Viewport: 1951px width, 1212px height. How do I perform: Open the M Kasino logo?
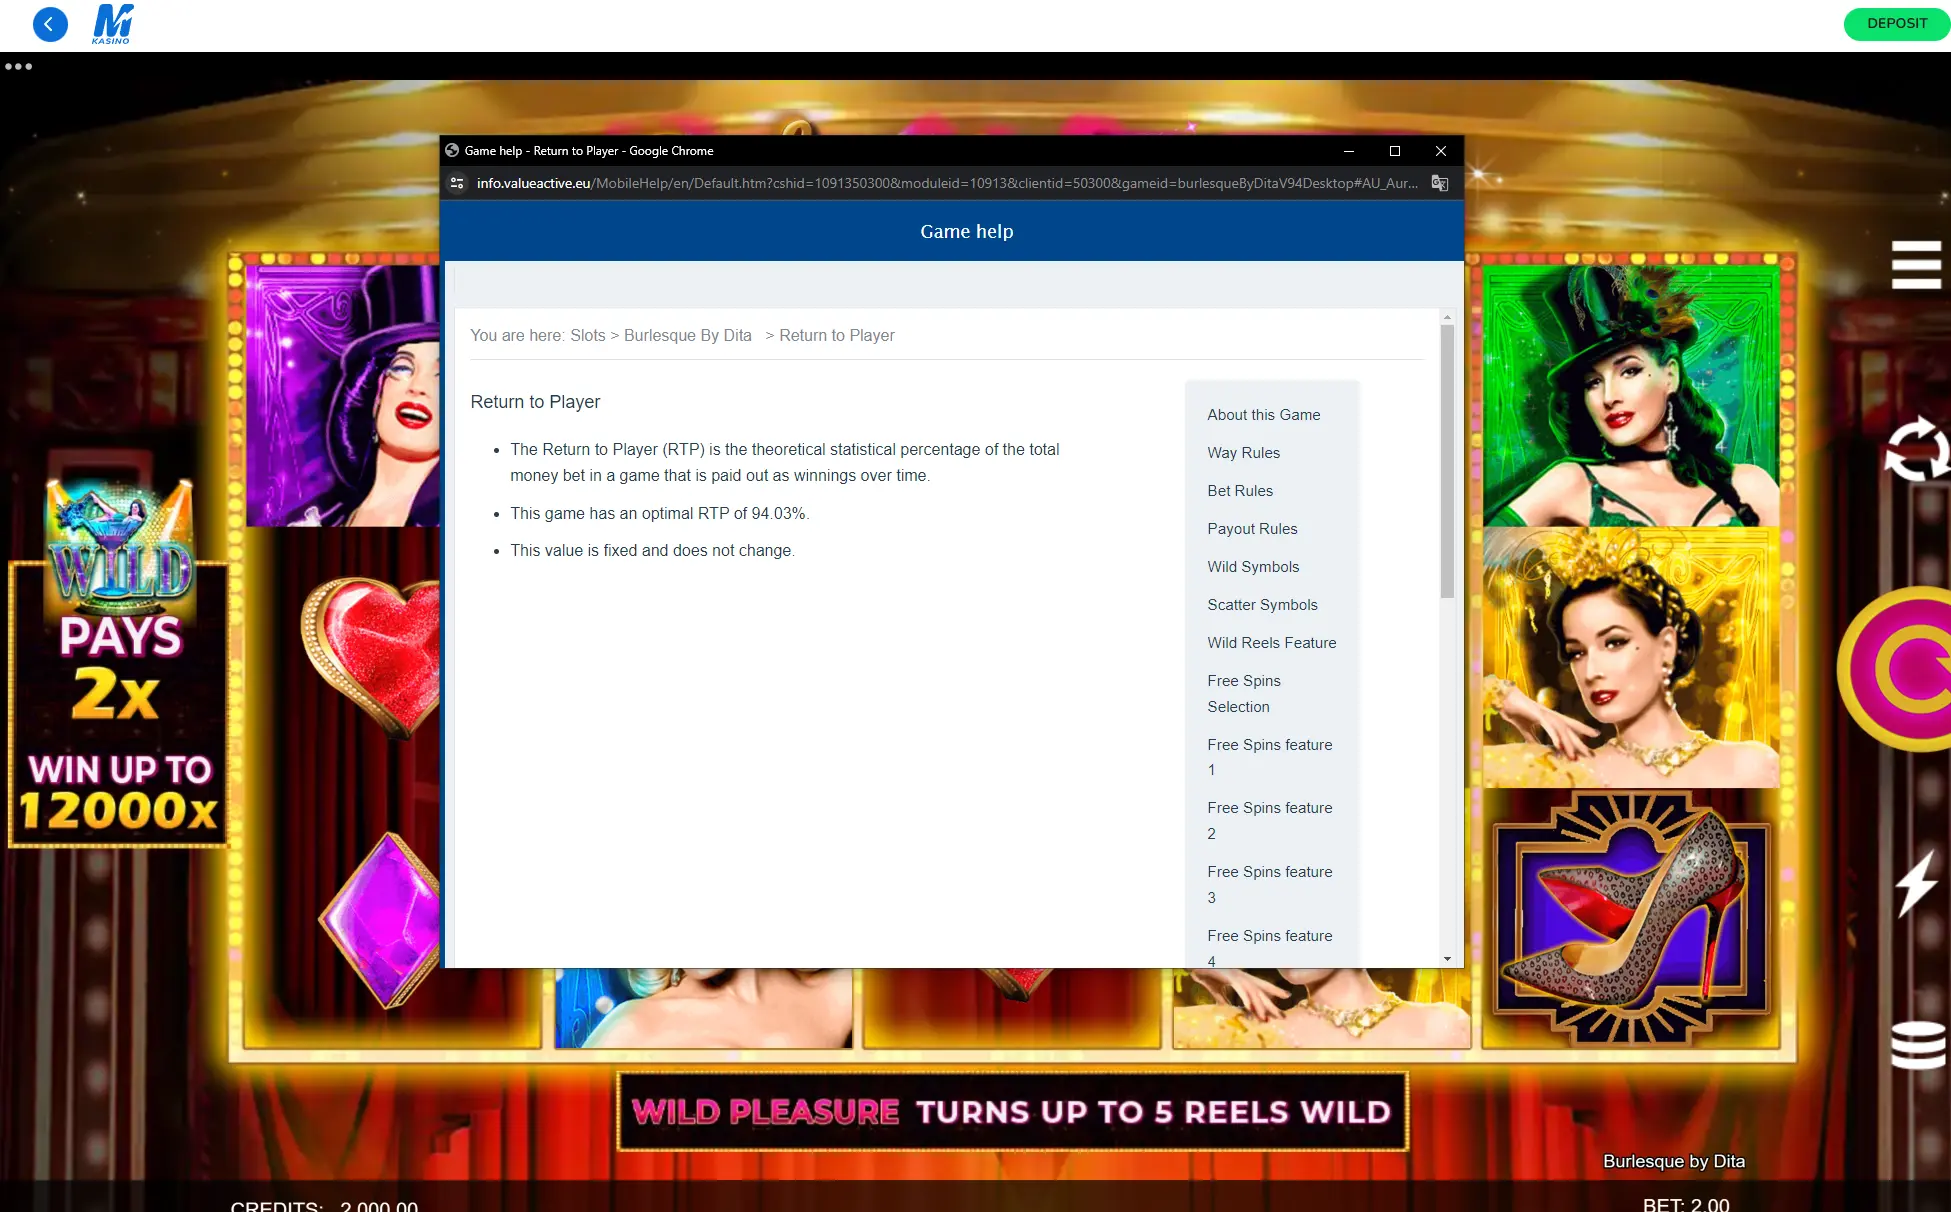coord(112,24)
